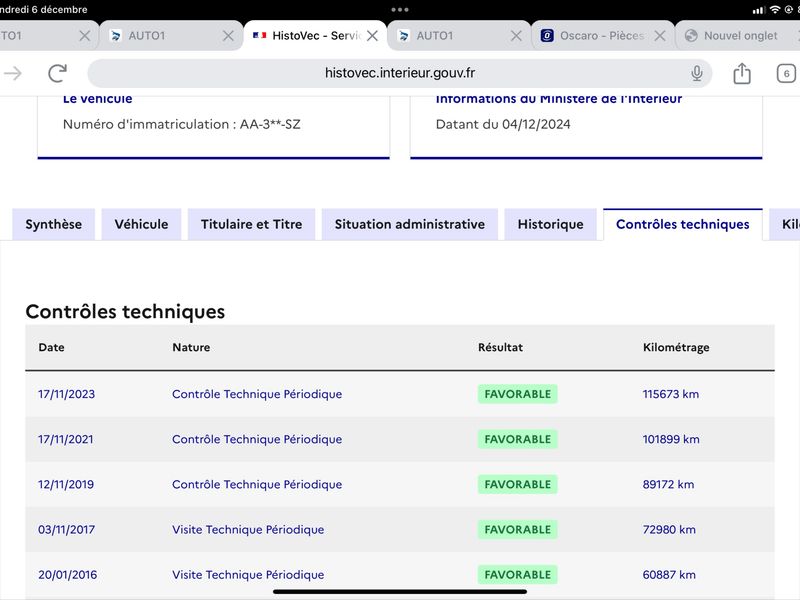Click the Numéro d'immatriculation AA-3**-SZ text
800x600 pixels.
(x=182, y=124)
